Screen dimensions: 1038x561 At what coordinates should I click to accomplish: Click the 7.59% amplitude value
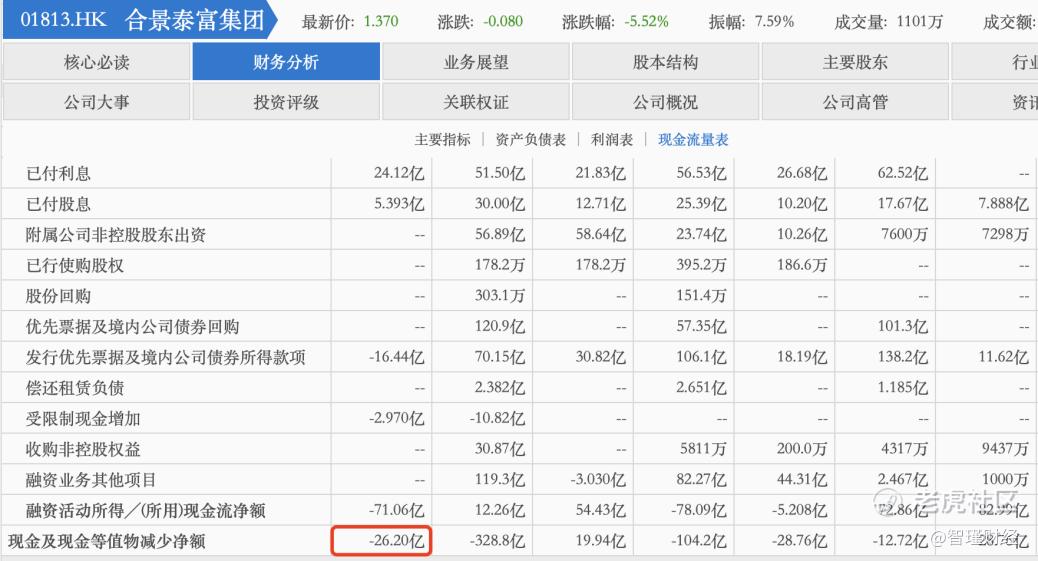(774, 21)
